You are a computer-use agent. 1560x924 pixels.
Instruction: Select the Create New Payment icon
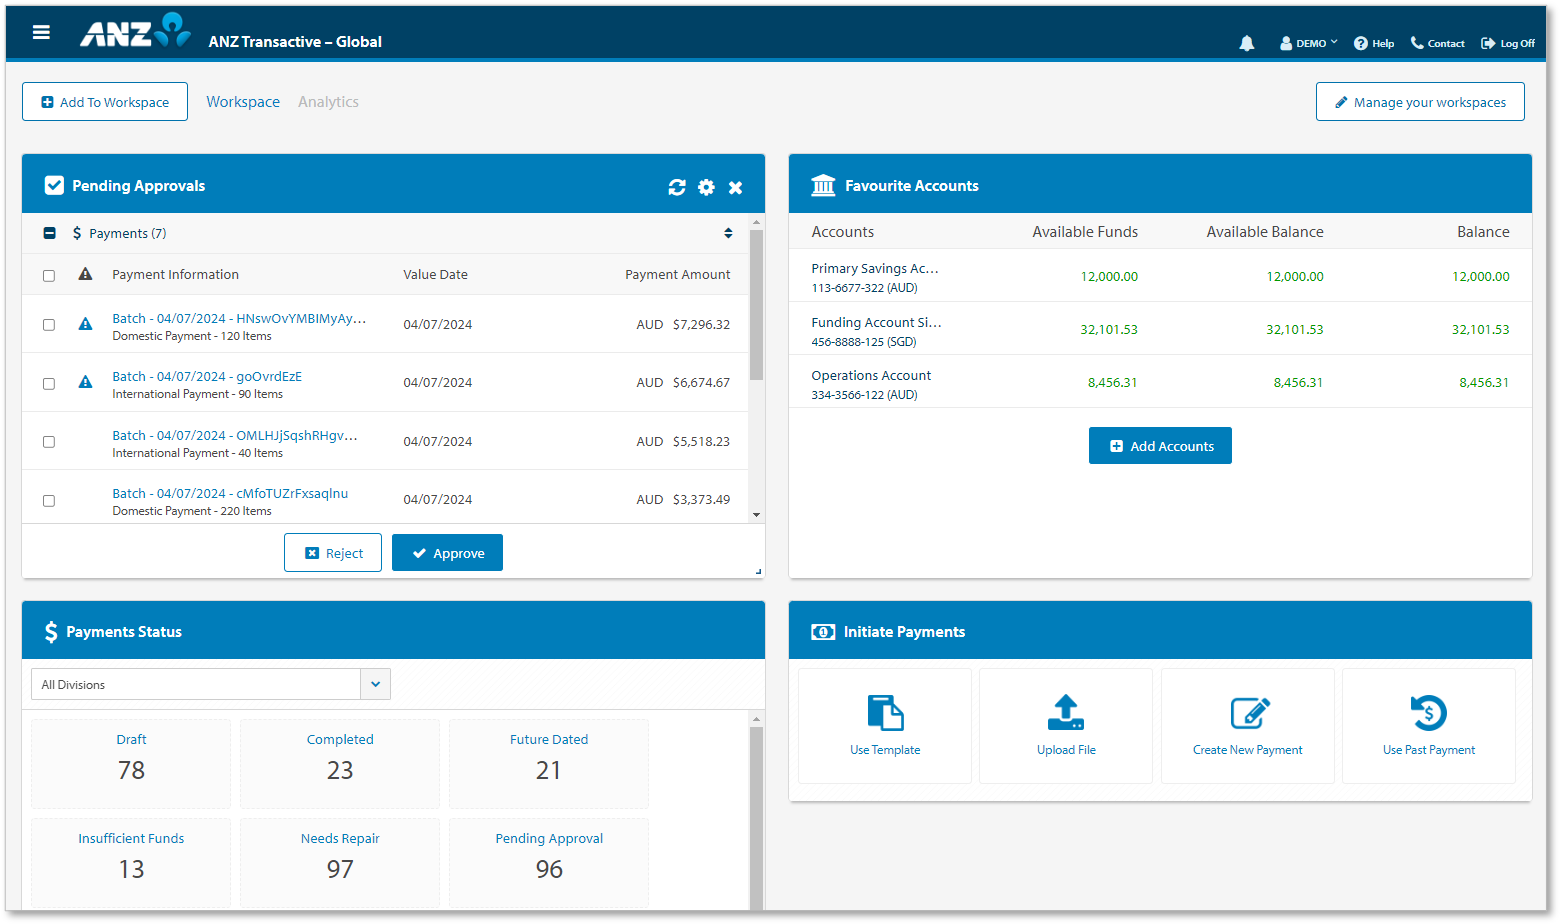(x=1248, y=713)
